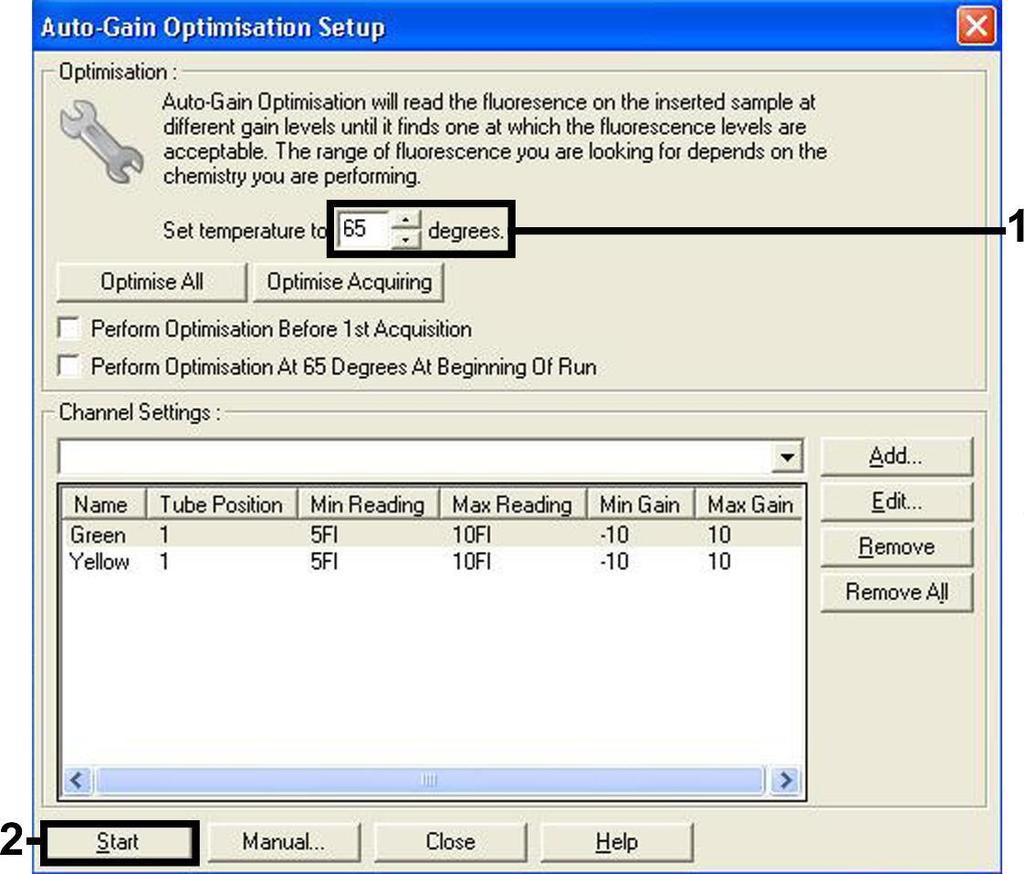Click the Min Gain column header

640,504
